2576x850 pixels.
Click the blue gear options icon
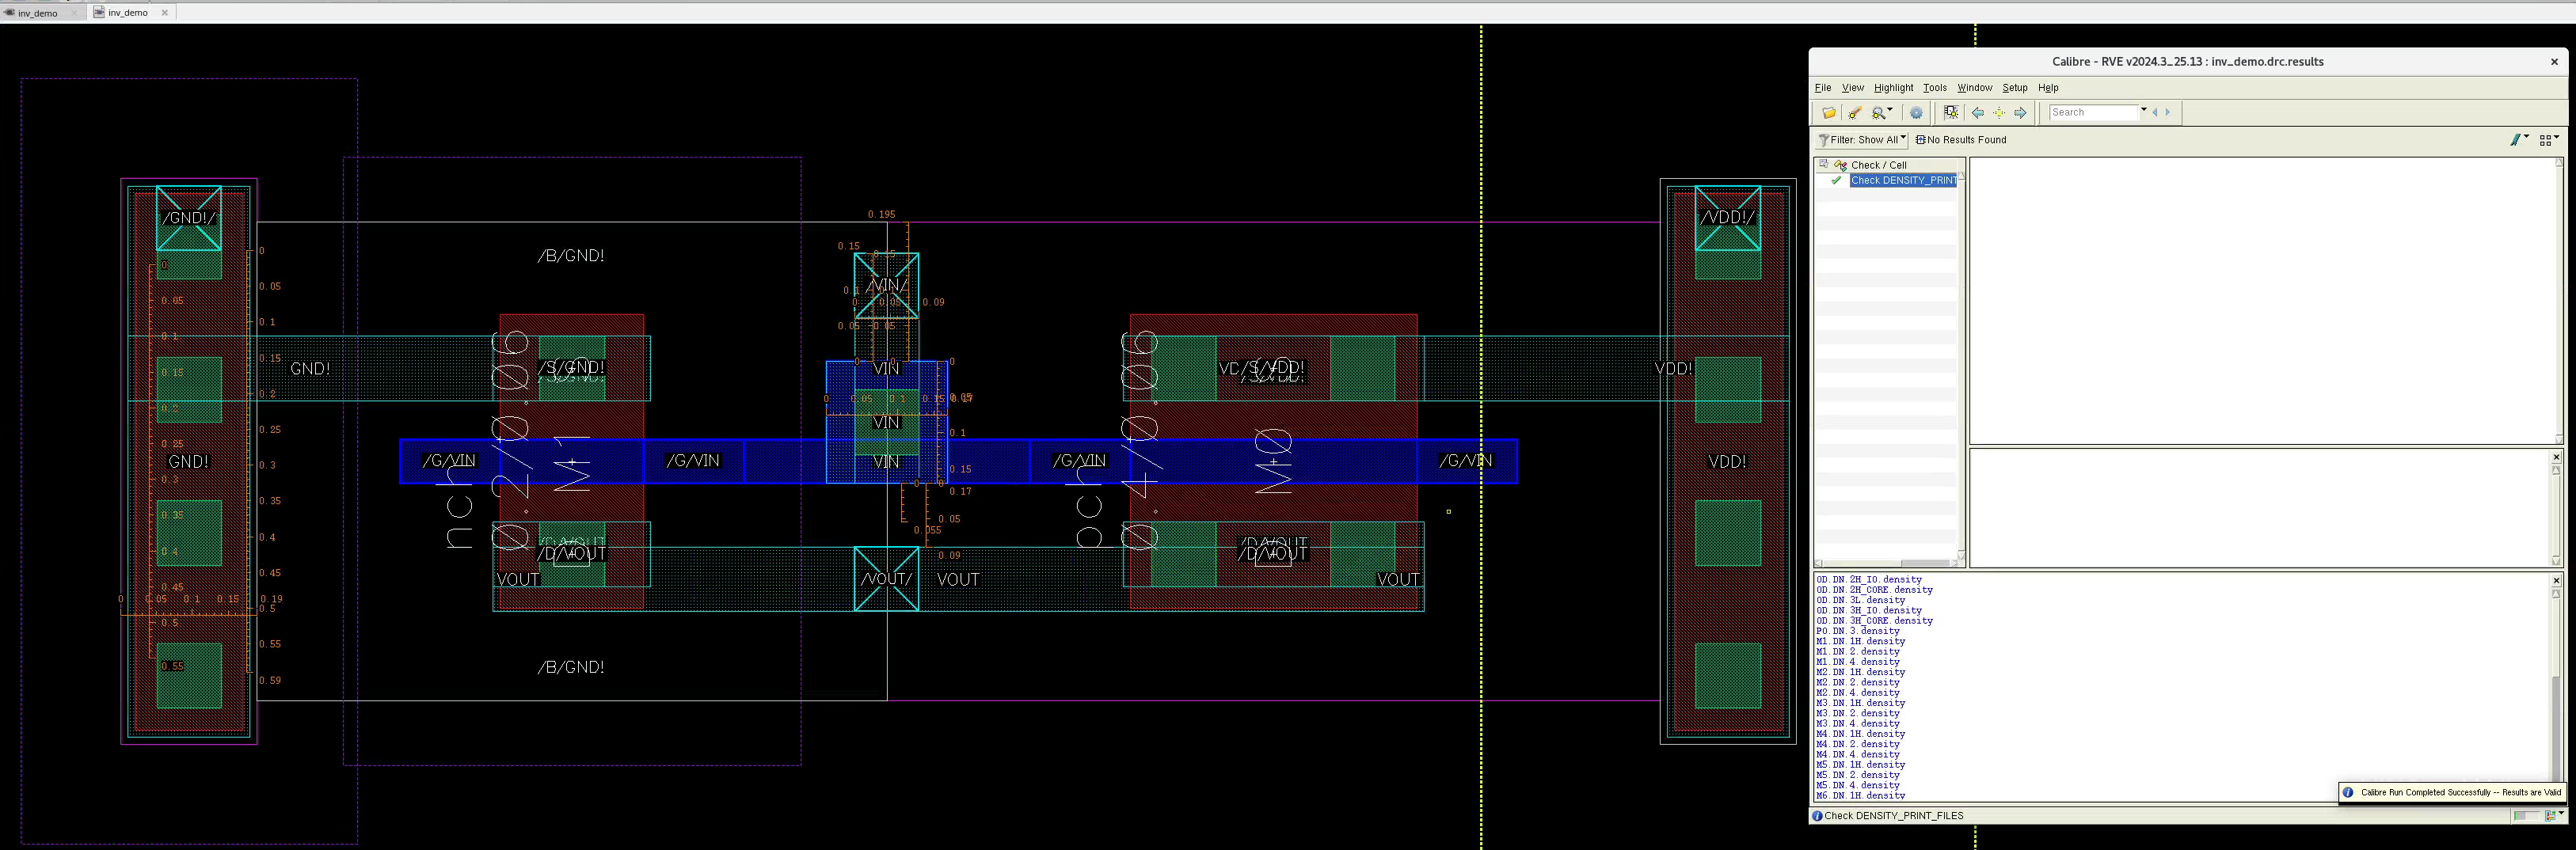1916,113
